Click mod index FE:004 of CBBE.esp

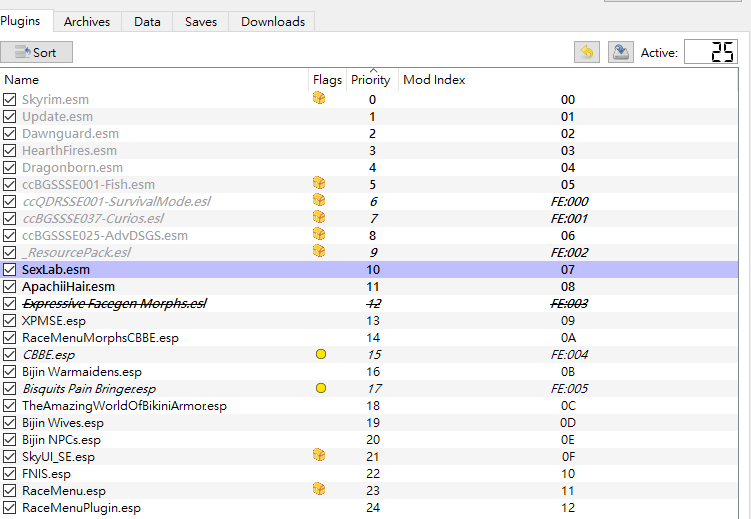point(569,355)
